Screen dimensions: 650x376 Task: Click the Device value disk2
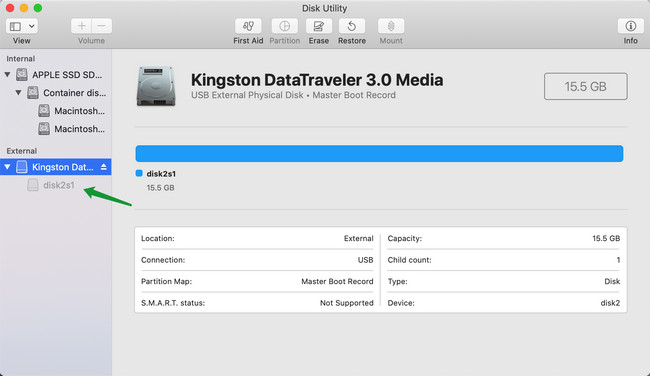(610, 303)
